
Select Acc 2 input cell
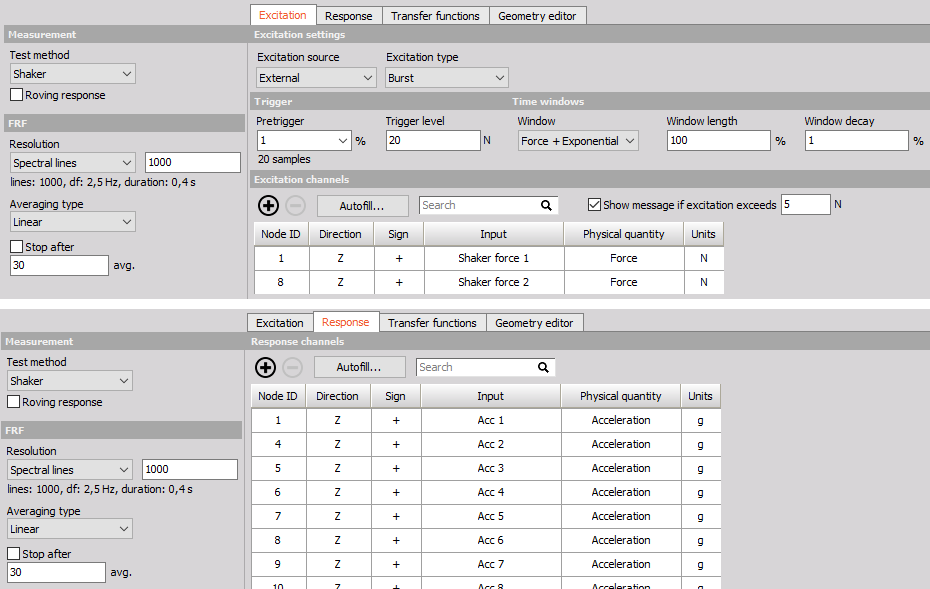click(x=491, y=444)
